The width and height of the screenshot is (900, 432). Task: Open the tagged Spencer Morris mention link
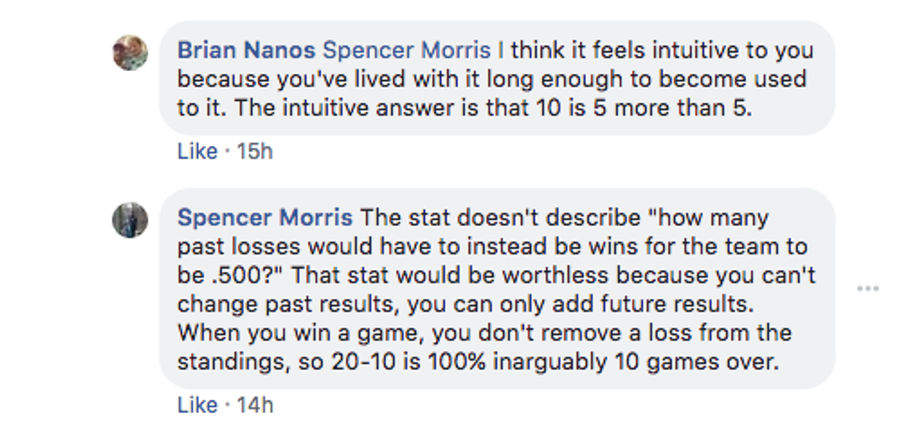406,50
